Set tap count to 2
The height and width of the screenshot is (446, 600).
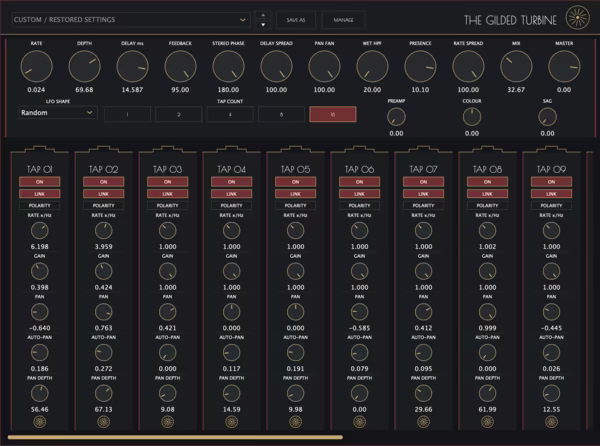179,114
